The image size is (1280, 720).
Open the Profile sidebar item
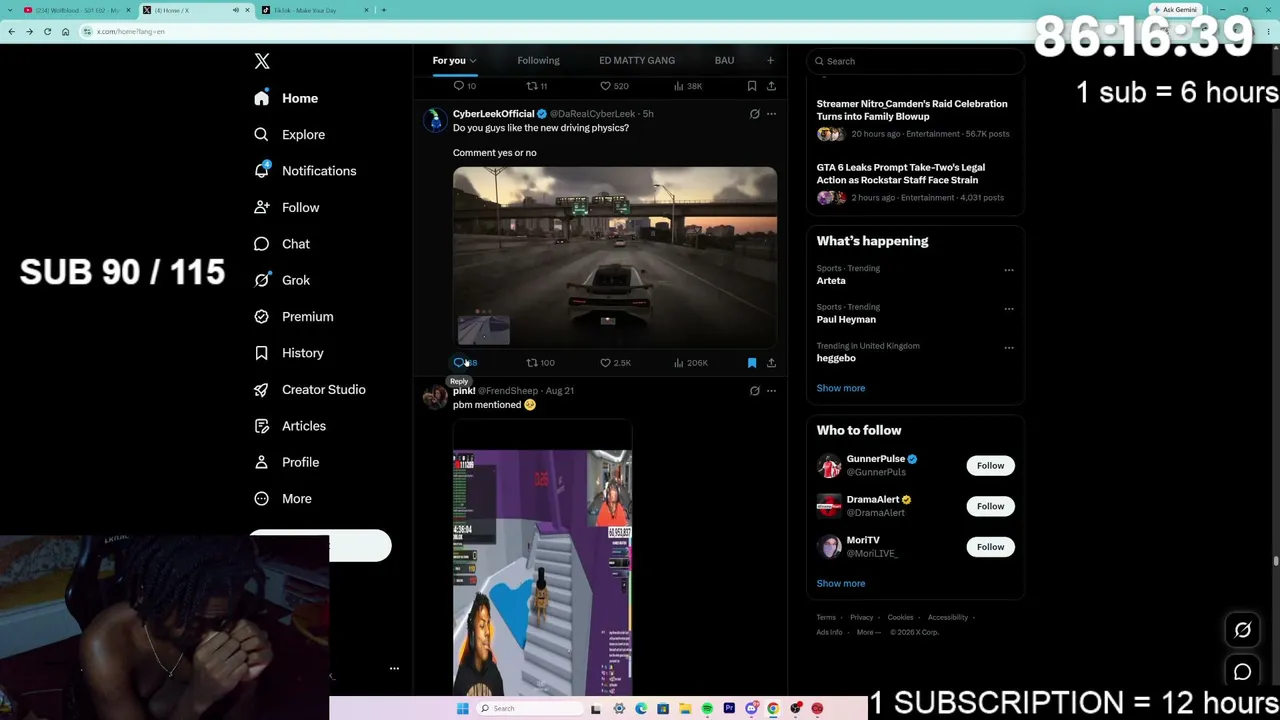pyautogui.click(x=287, y=463)
